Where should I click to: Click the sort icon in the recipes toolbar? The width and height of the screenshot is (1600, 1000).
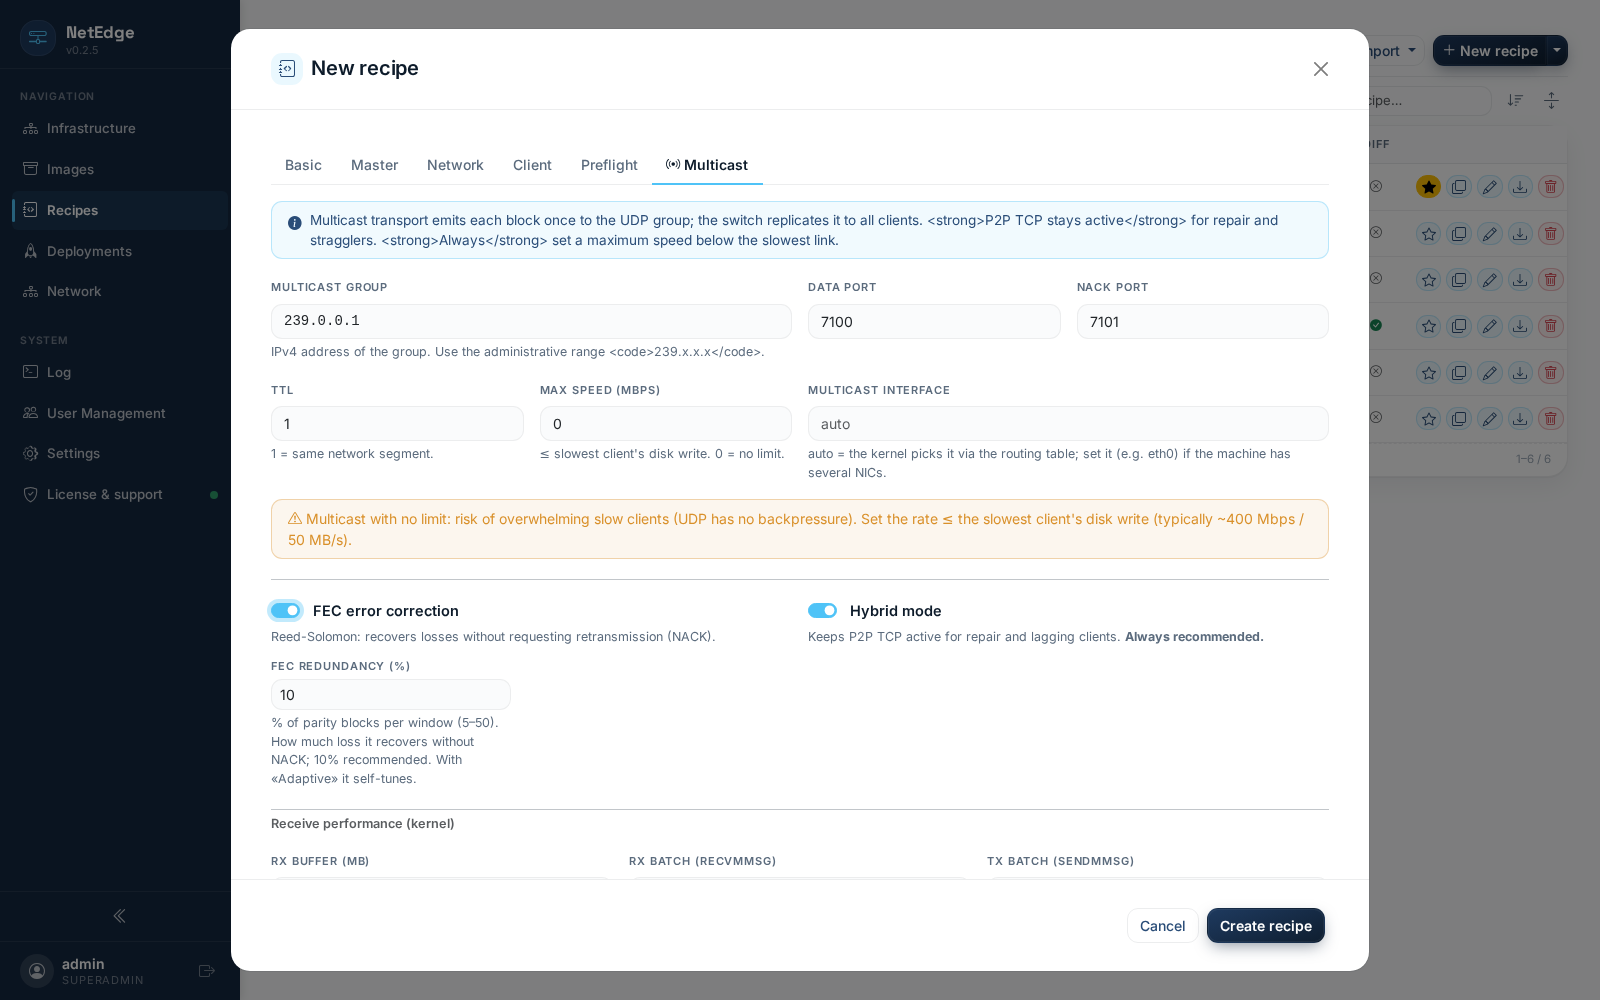click(x=1516, y=100)
